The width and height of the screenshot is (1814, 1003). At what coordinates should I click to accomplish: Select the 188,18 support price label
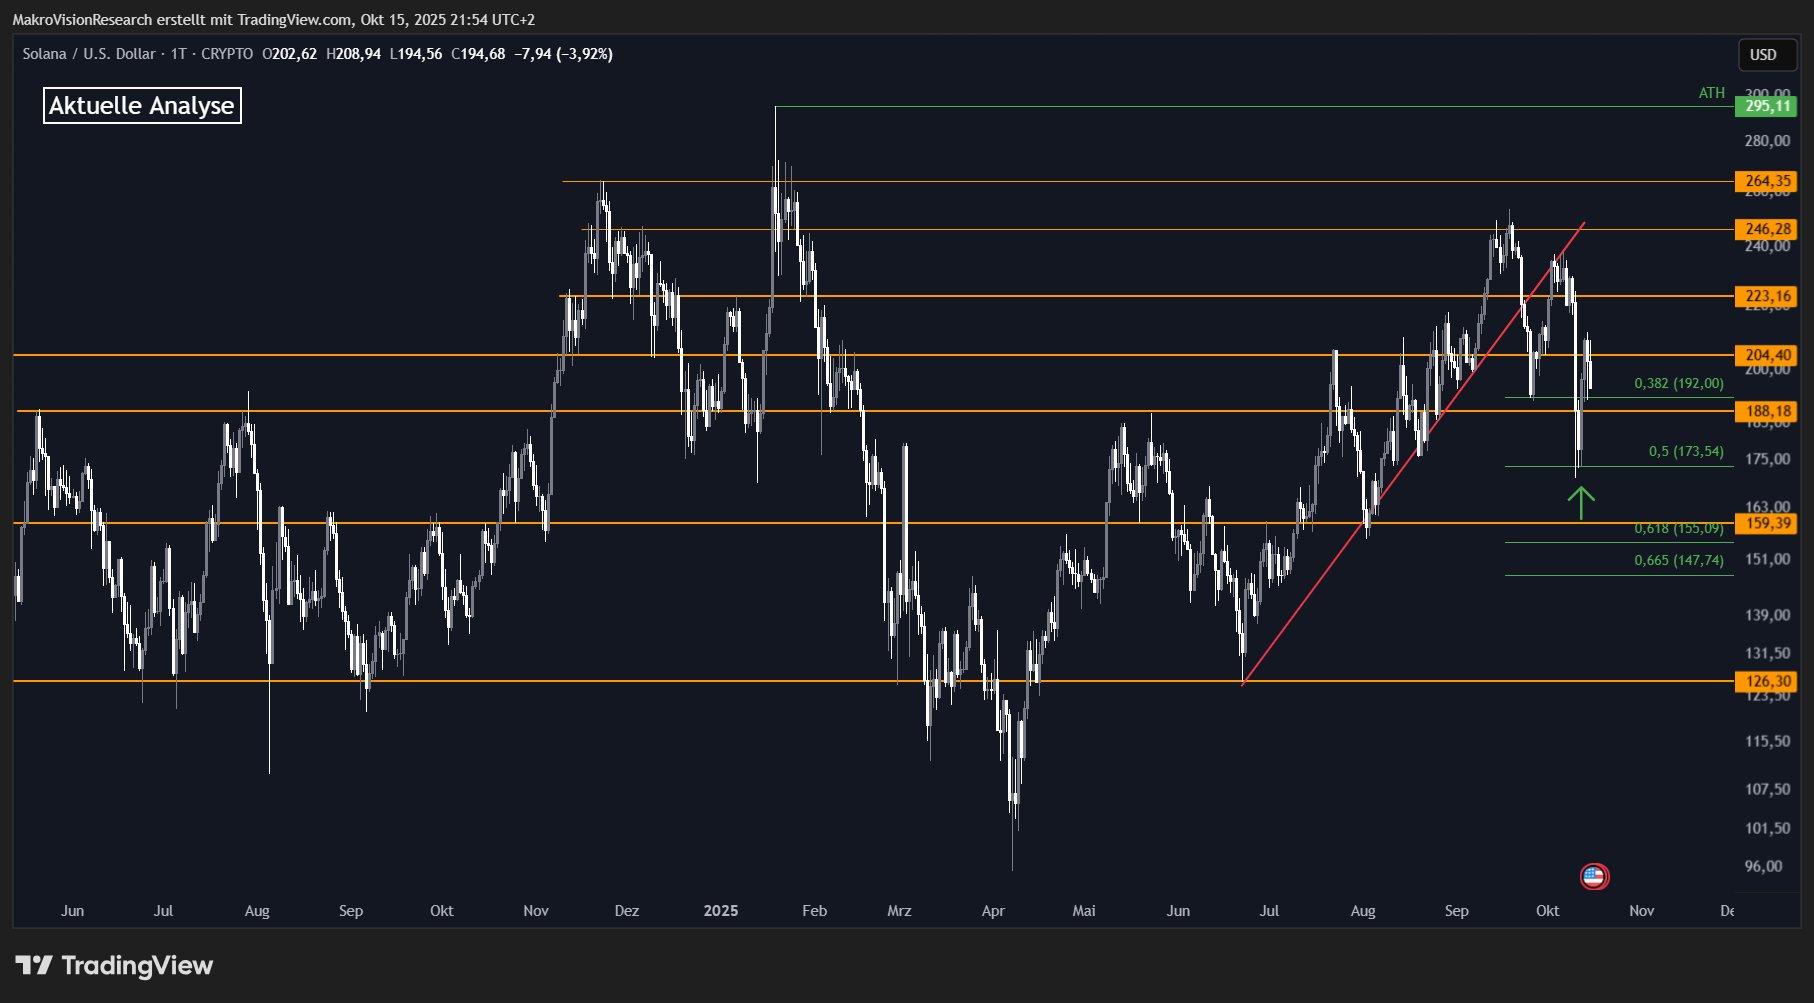click(x=1766, y=411)
